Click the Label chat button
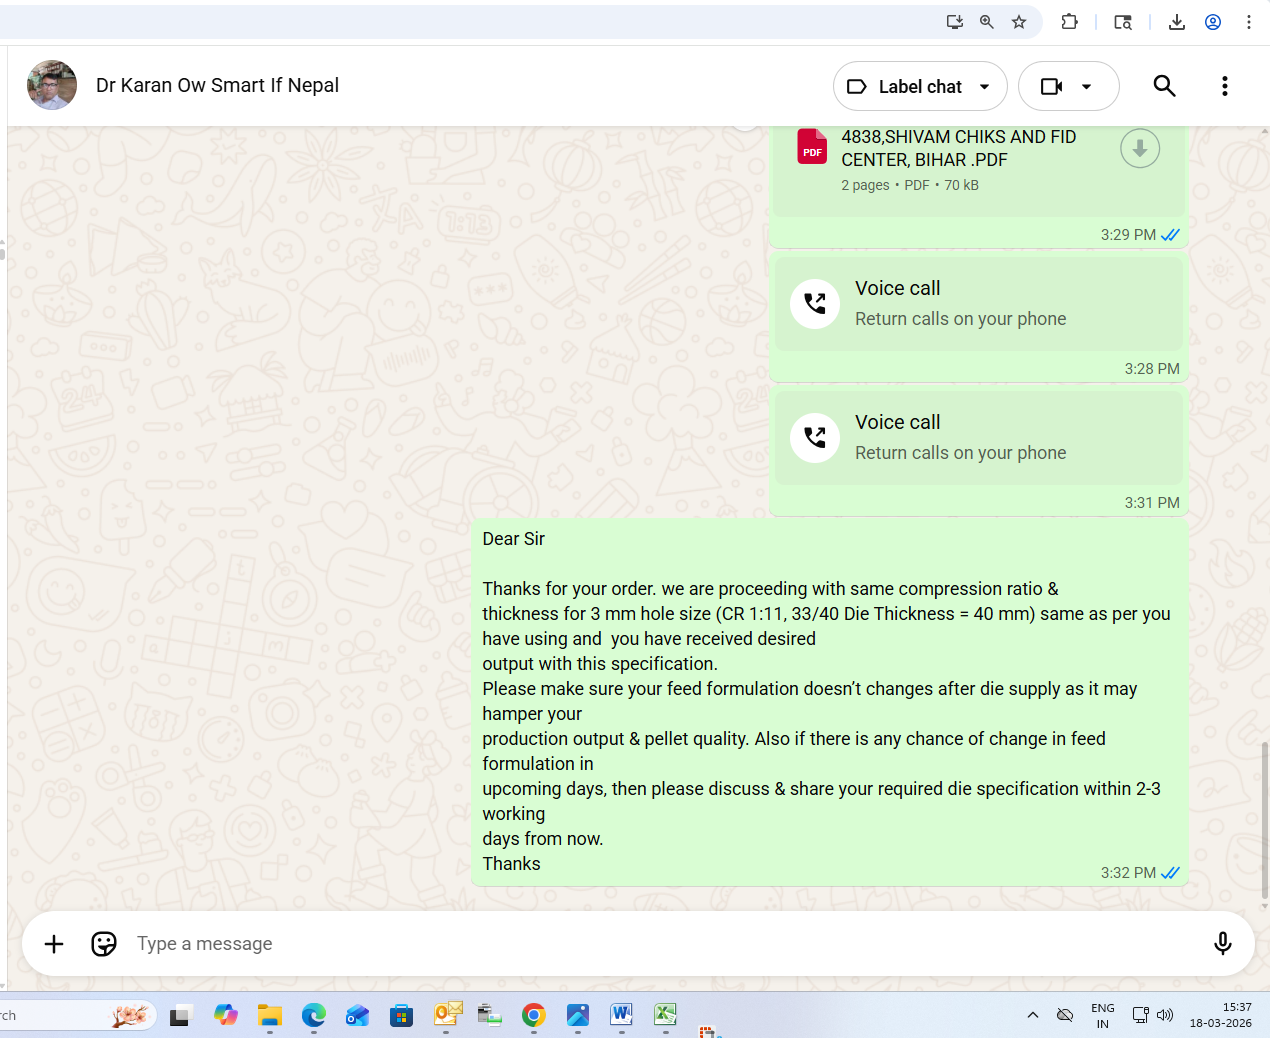1270x1038 pixels. click(x=905, y=87)
